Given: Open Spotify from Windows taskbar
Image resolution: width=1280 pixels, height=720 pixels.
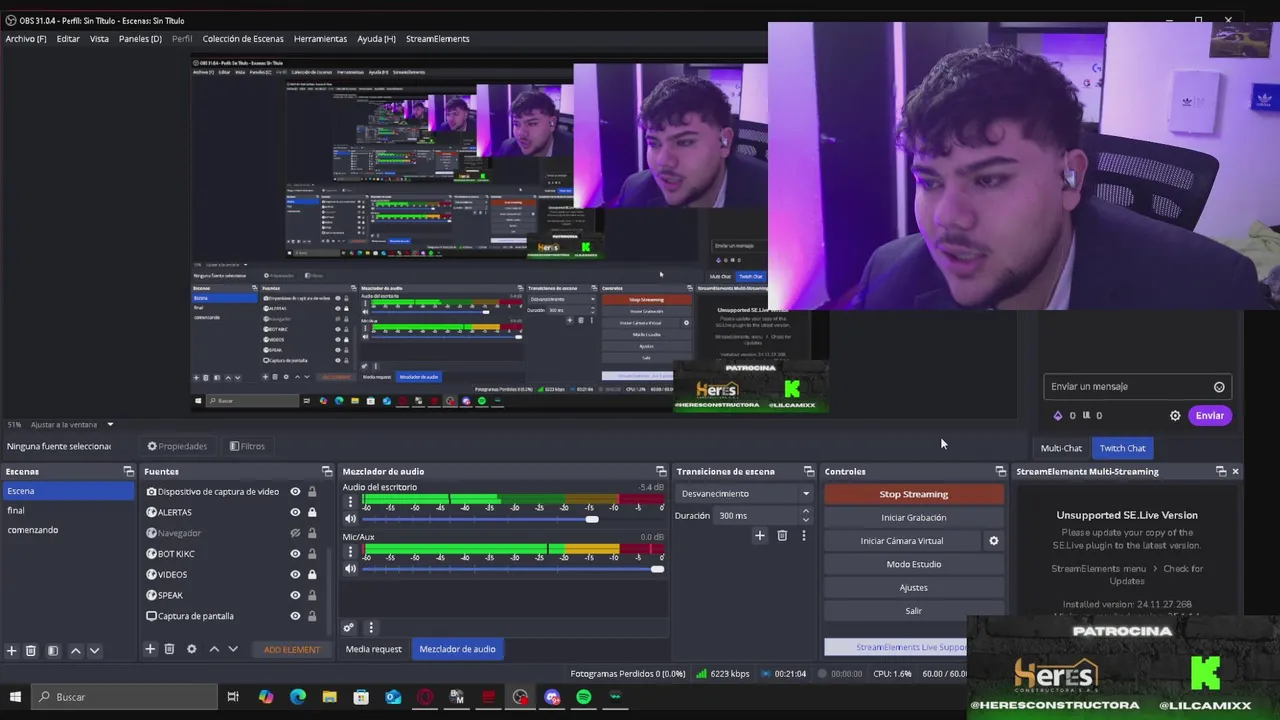Looking at the screenshot, I should [584, 697].
